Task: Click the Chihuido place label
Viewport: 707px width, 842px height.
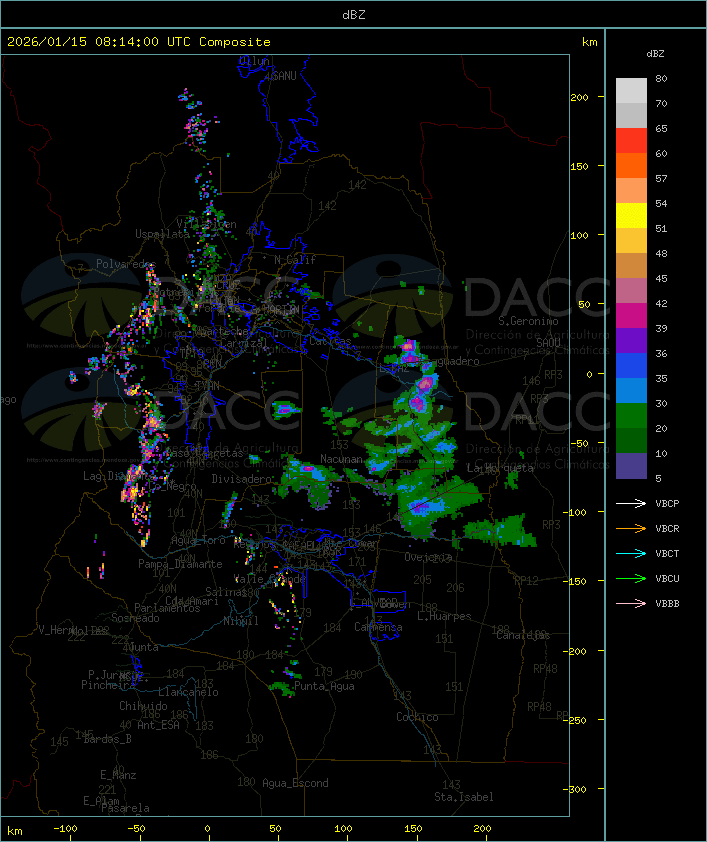Action: 143,706
